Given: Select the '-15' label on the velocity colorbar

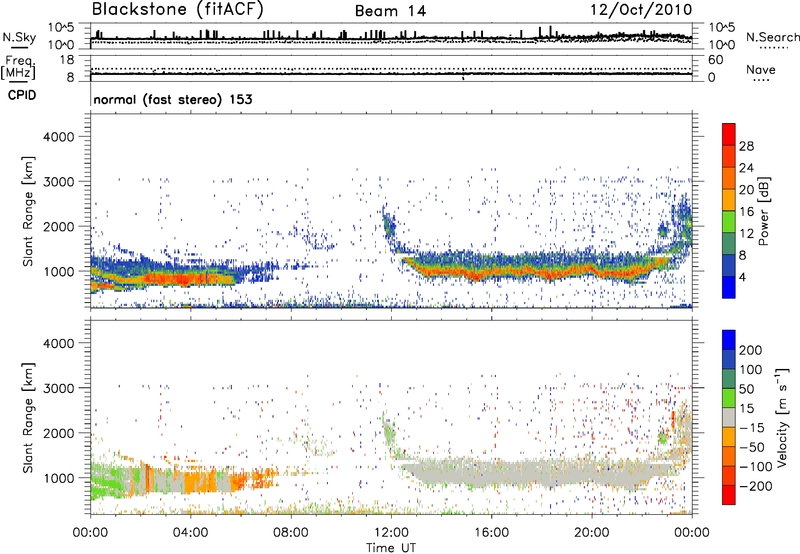Looking at the screenshot, I should pos(752,428).
